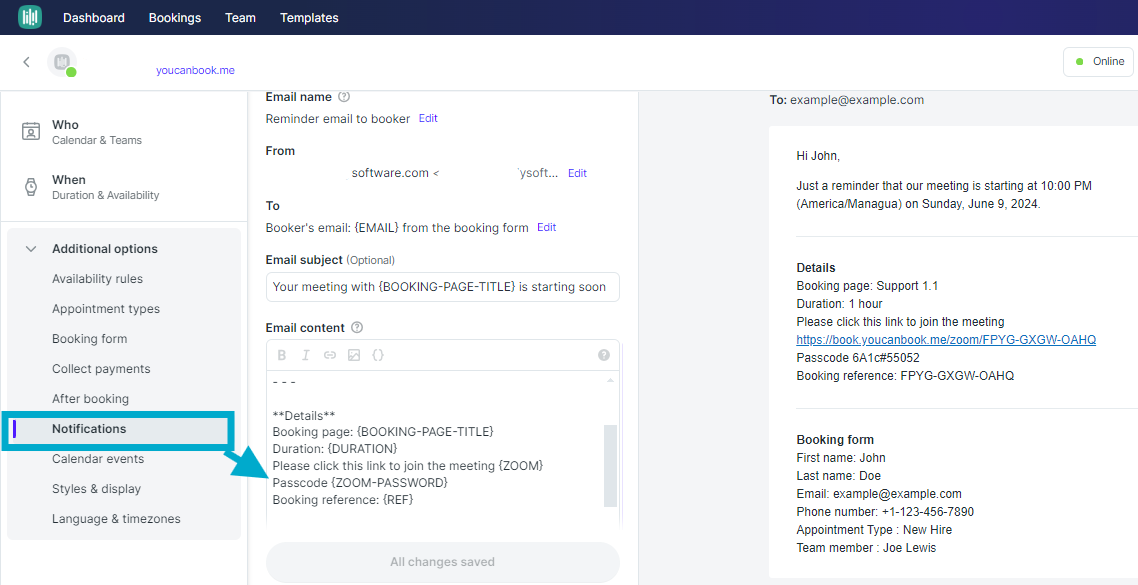This screenshot has height=585, width=1138.
Task: Open the shorthand codes curly-braces tool
Action: point(378,355)
